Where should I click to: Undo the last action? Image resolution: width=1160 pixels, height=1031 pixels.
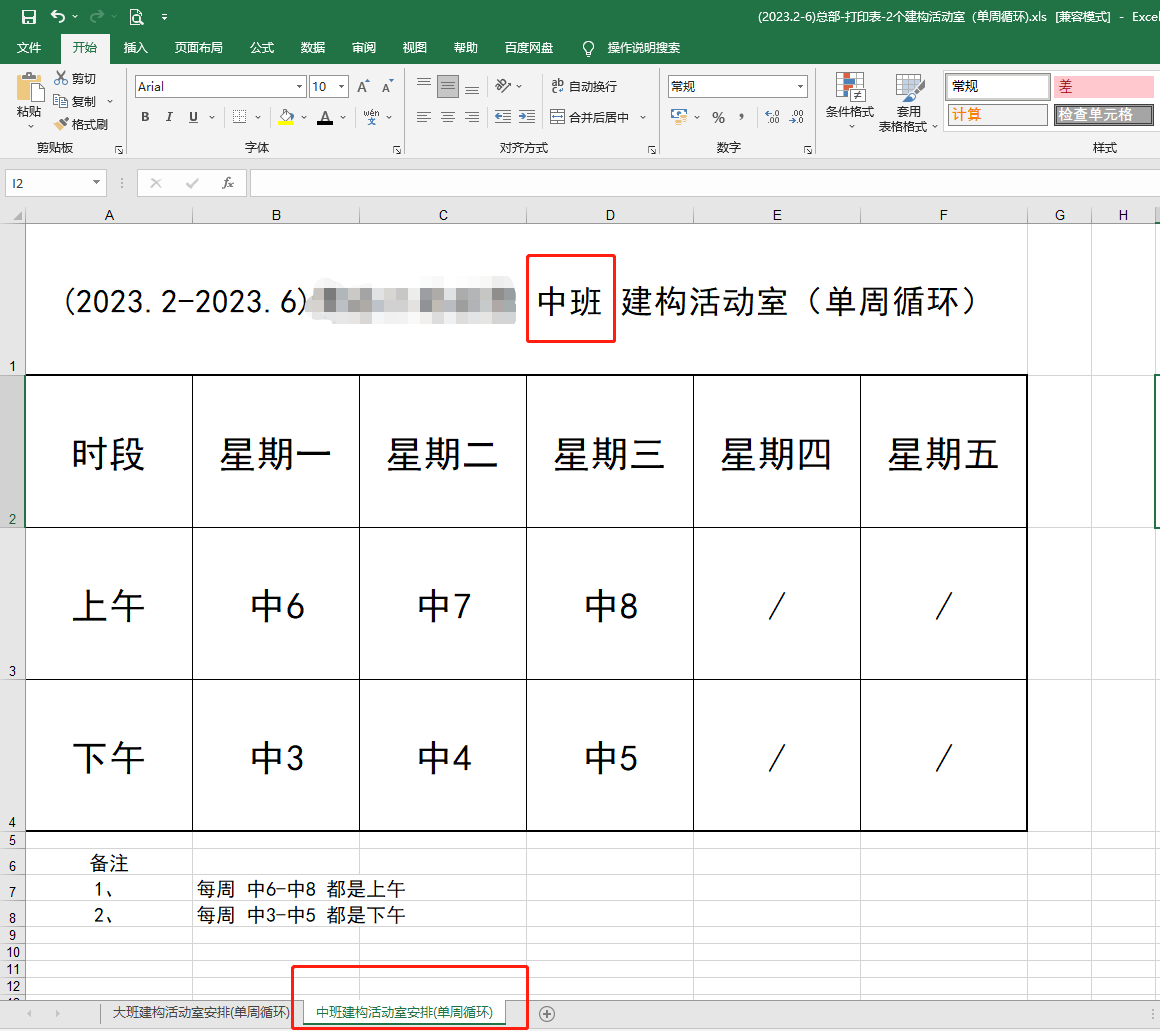click(x=58, y=16)
